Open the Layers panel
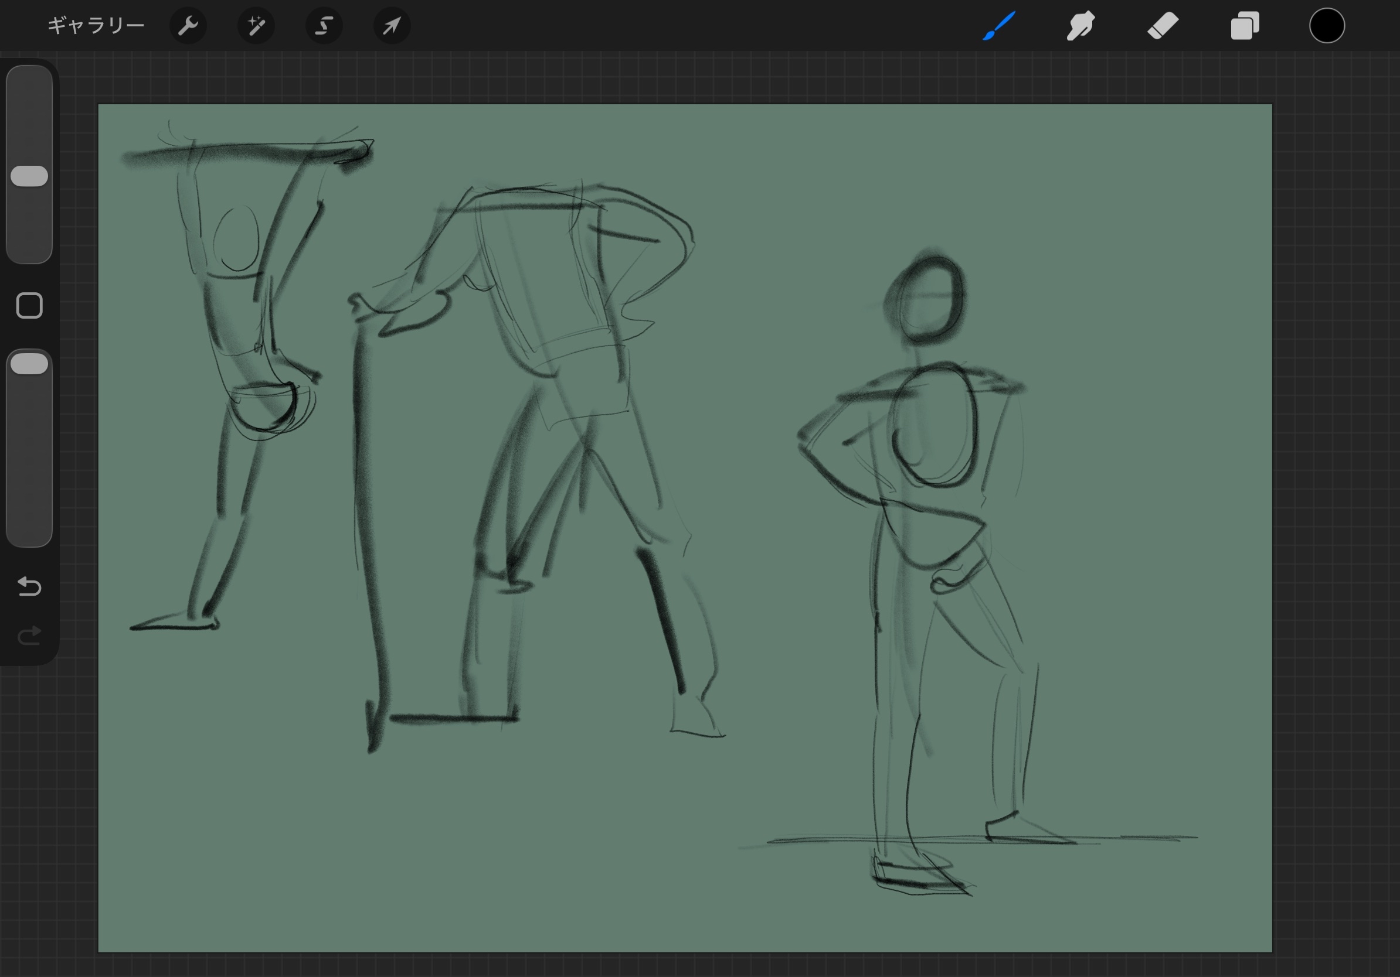 click(x=1245, y=26)
